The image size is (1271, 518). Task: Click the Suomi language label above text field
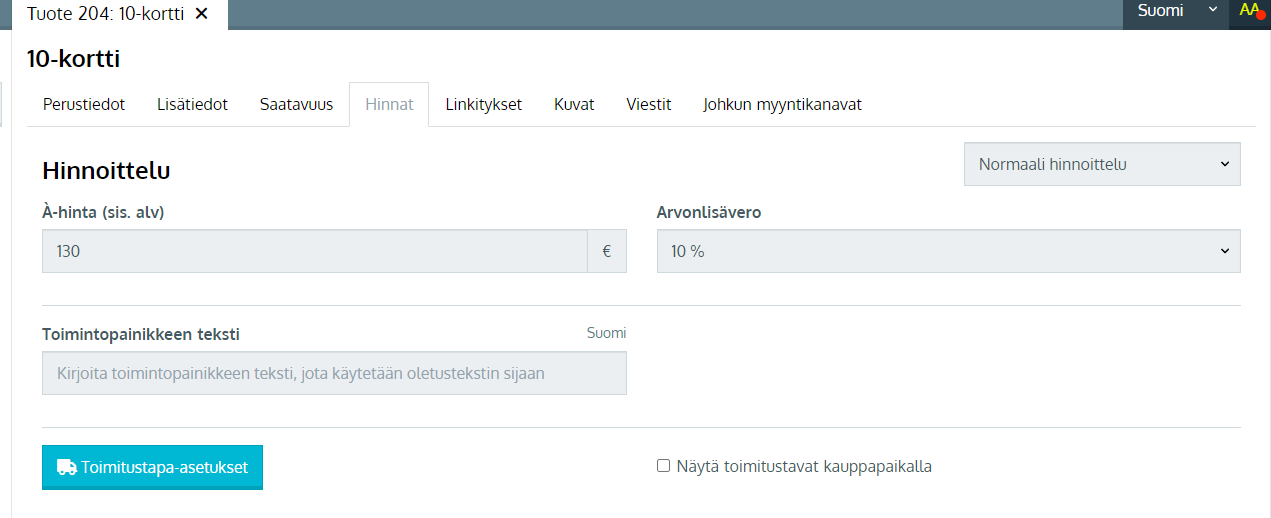coord(606,333)
